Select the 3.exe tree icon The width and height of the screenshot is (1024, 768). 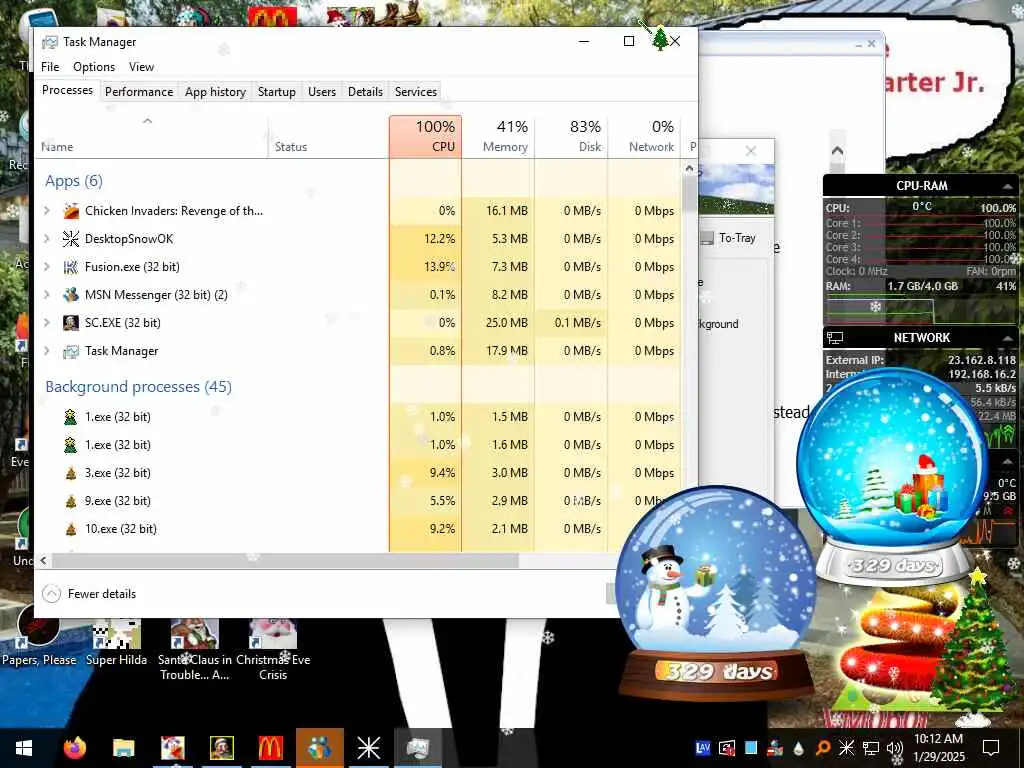[71, 473]
